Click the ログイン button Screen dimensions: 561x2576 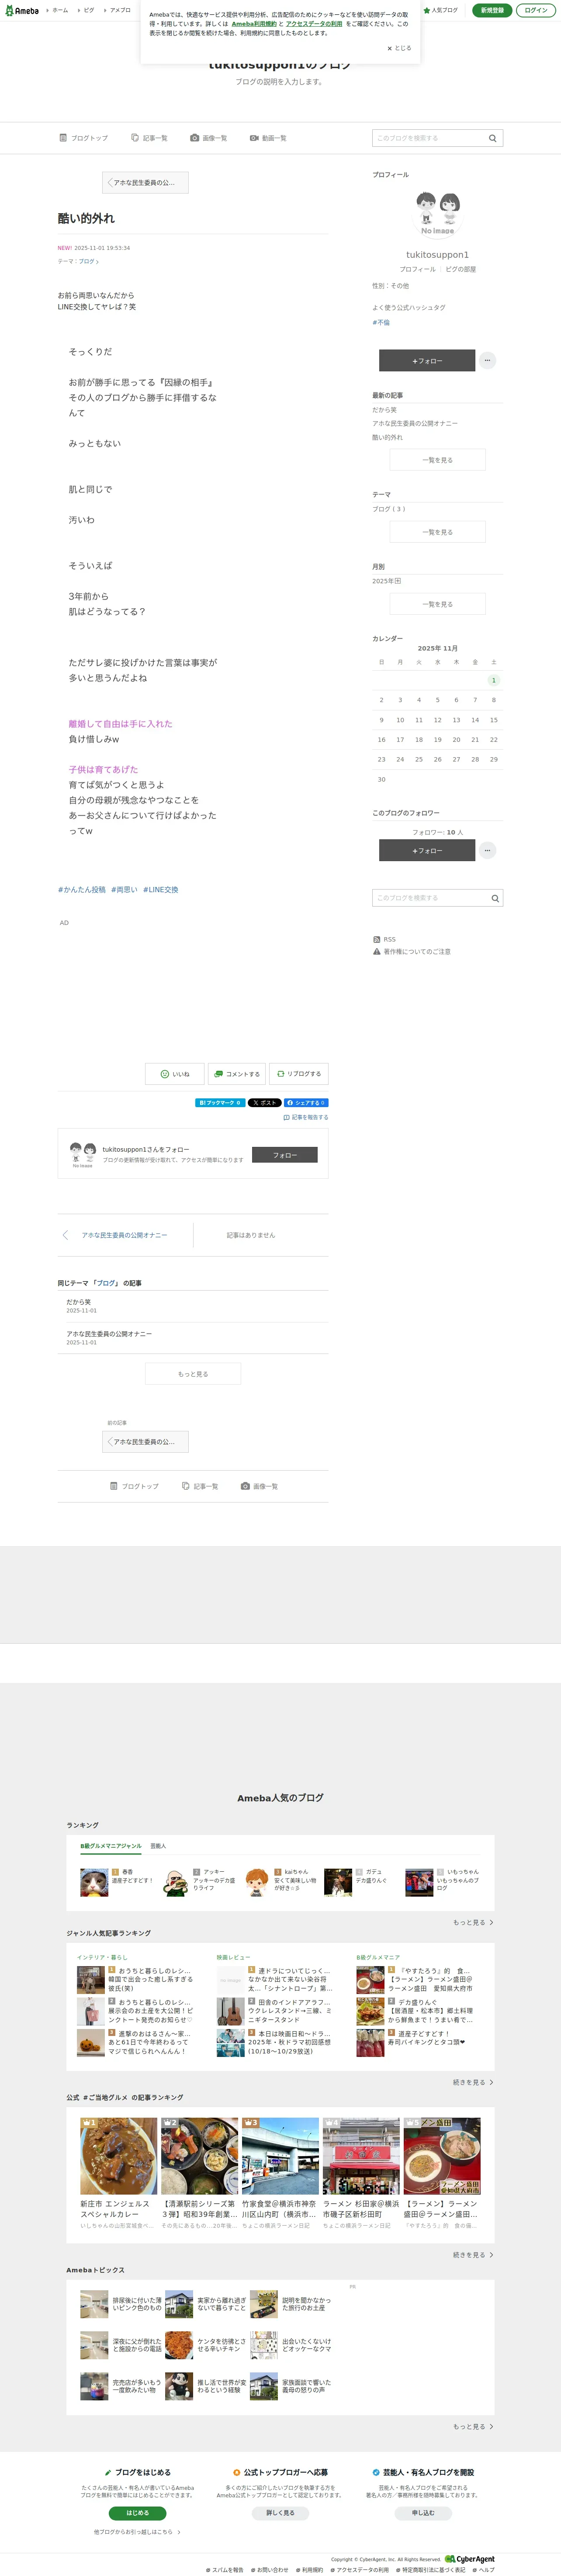(x=536, y=10)
